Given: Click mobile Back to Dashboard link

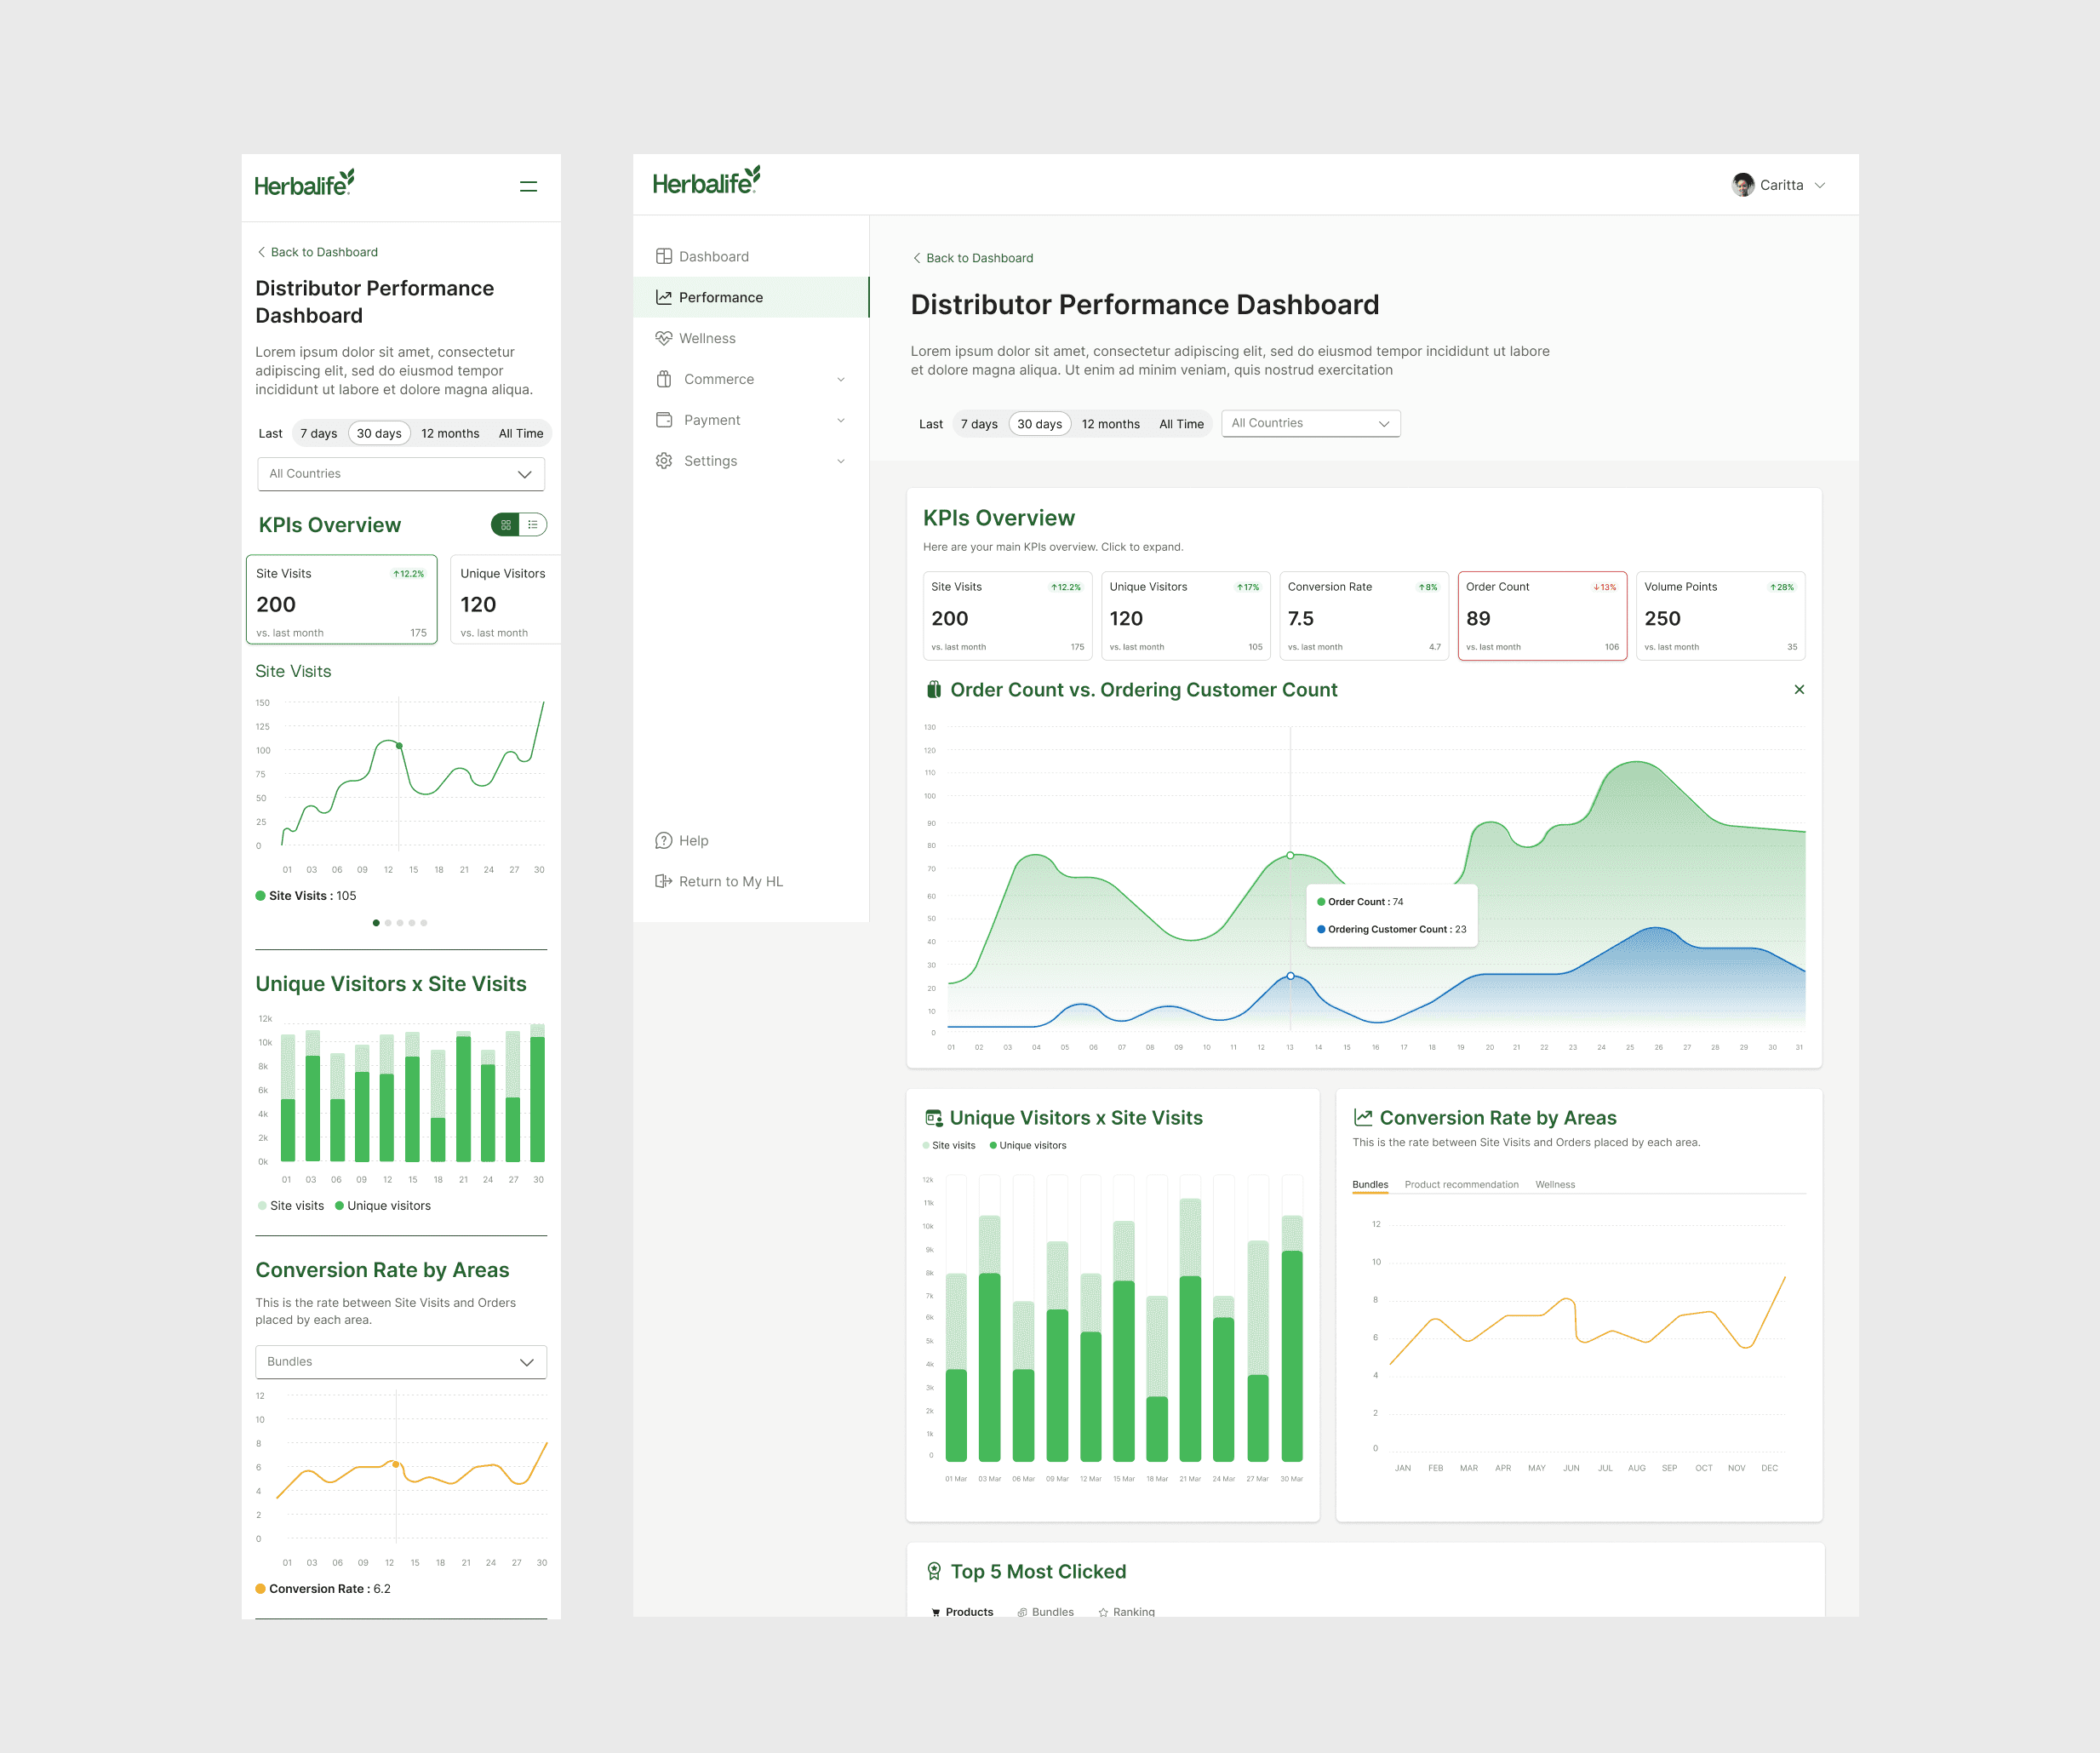Looking at the screenshot, I should coord(317,252).
